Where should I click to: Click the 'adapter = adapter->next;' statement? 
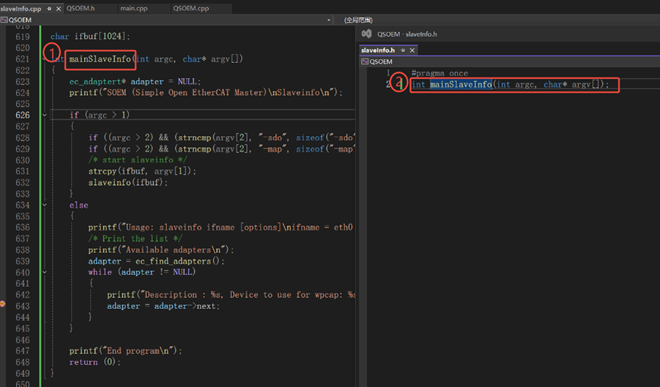click(x=163, y=306)
